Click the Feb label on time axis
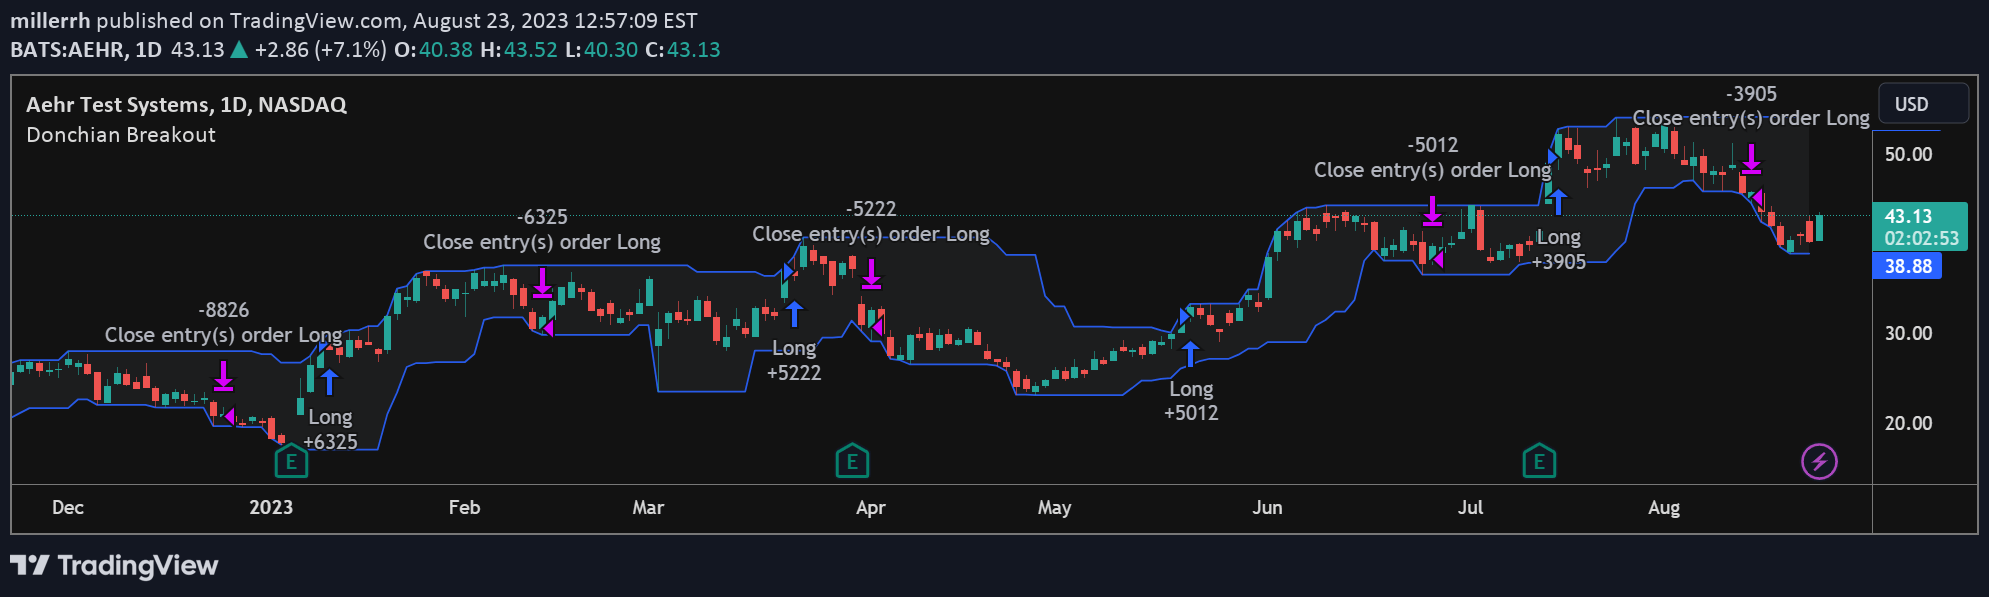Viewport: 1989px width, 597px height. pos(464,507)
